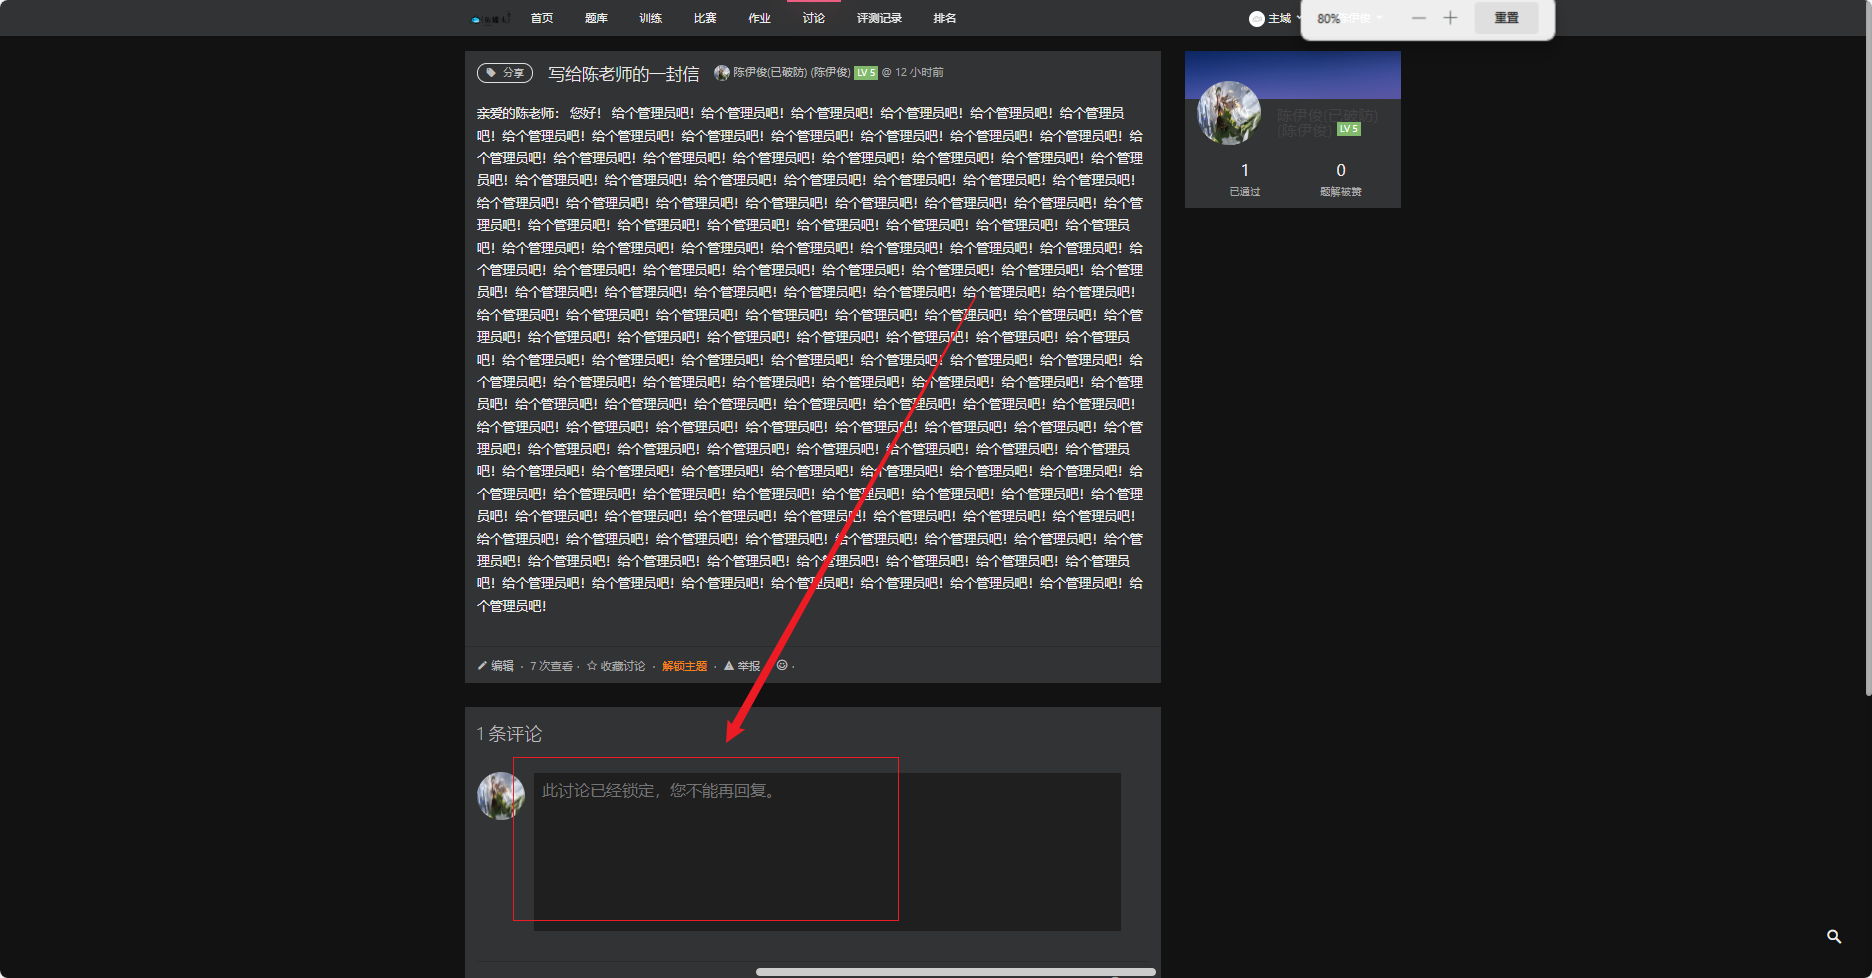The image size is (1872, 978).
Task: Click the LV 5 badge in sidebar card
Action: (x=1349, y=129)
